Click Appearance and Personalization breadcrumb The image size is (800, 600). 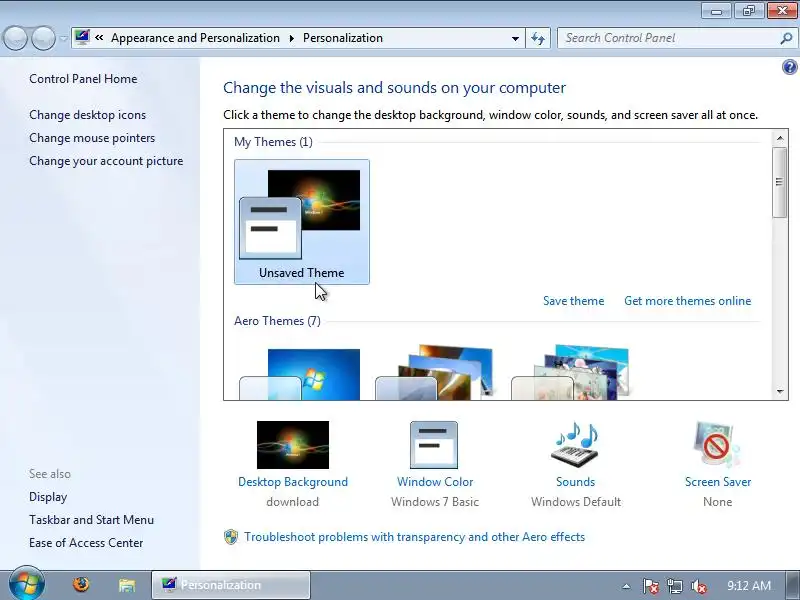point(195,38)
